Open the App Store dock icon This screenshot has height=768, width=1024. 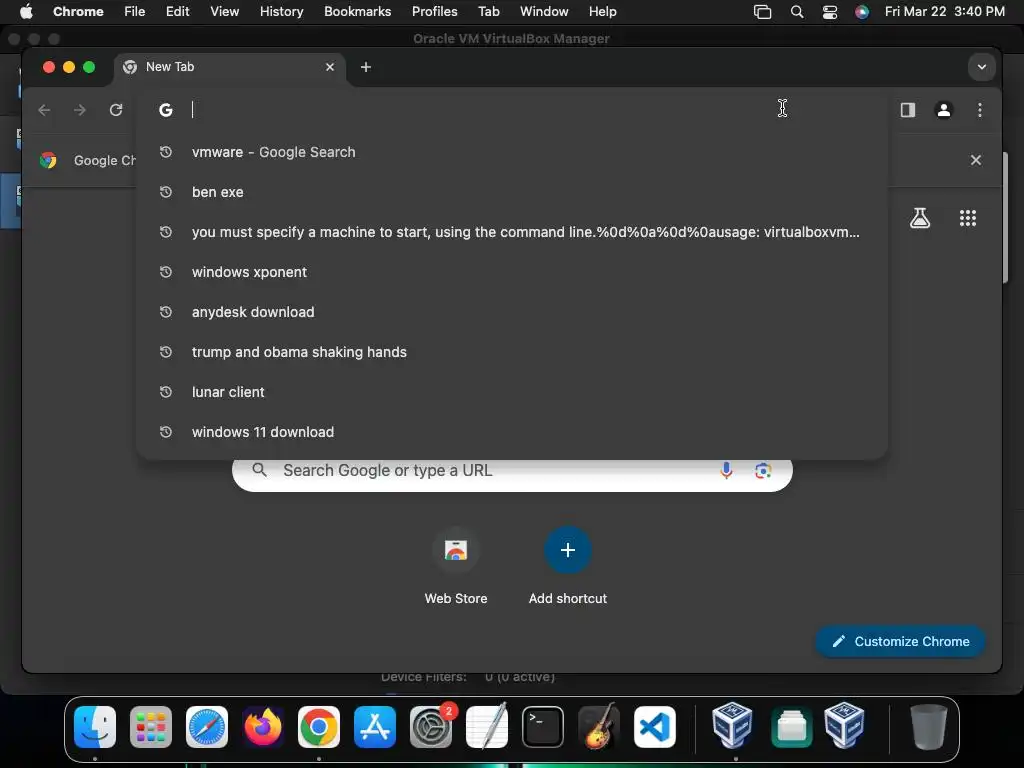click(375, 727)
